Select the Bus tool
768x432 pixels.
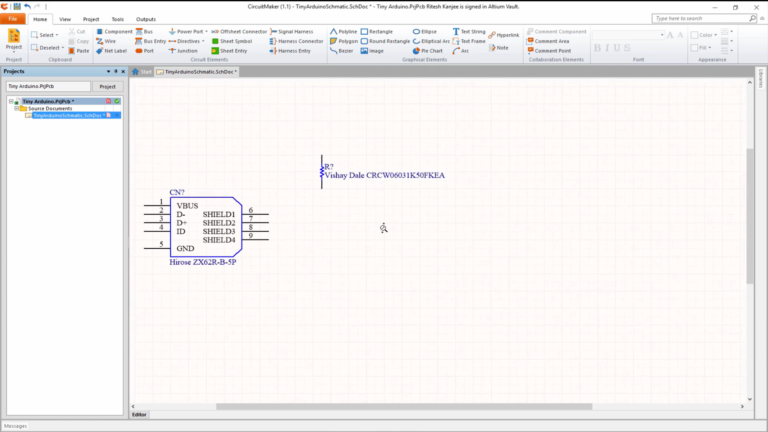144,31
